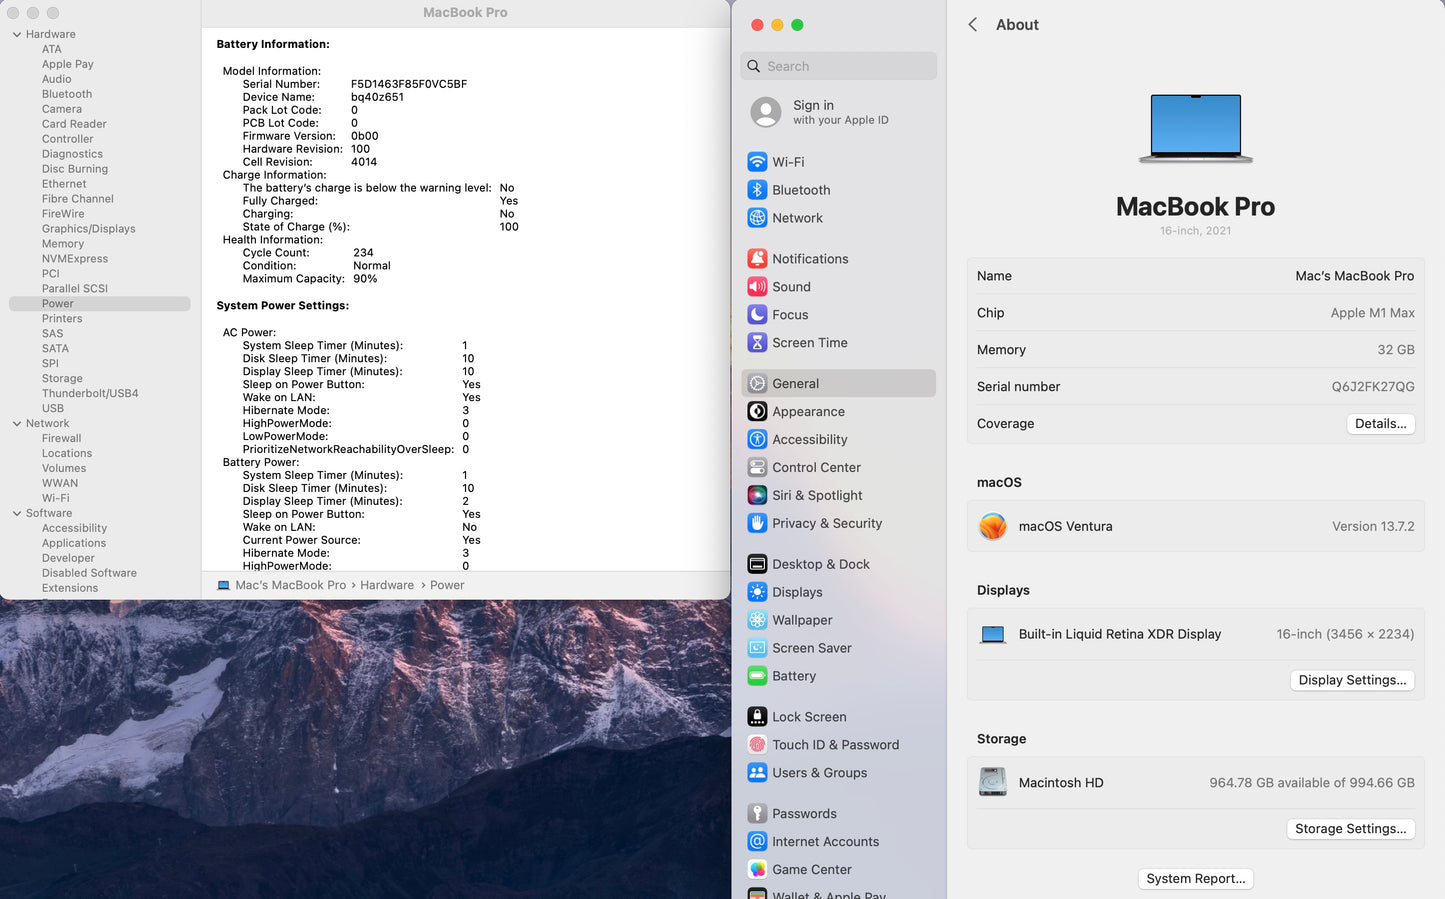Collapse the Software disclosure triangle

17,514
